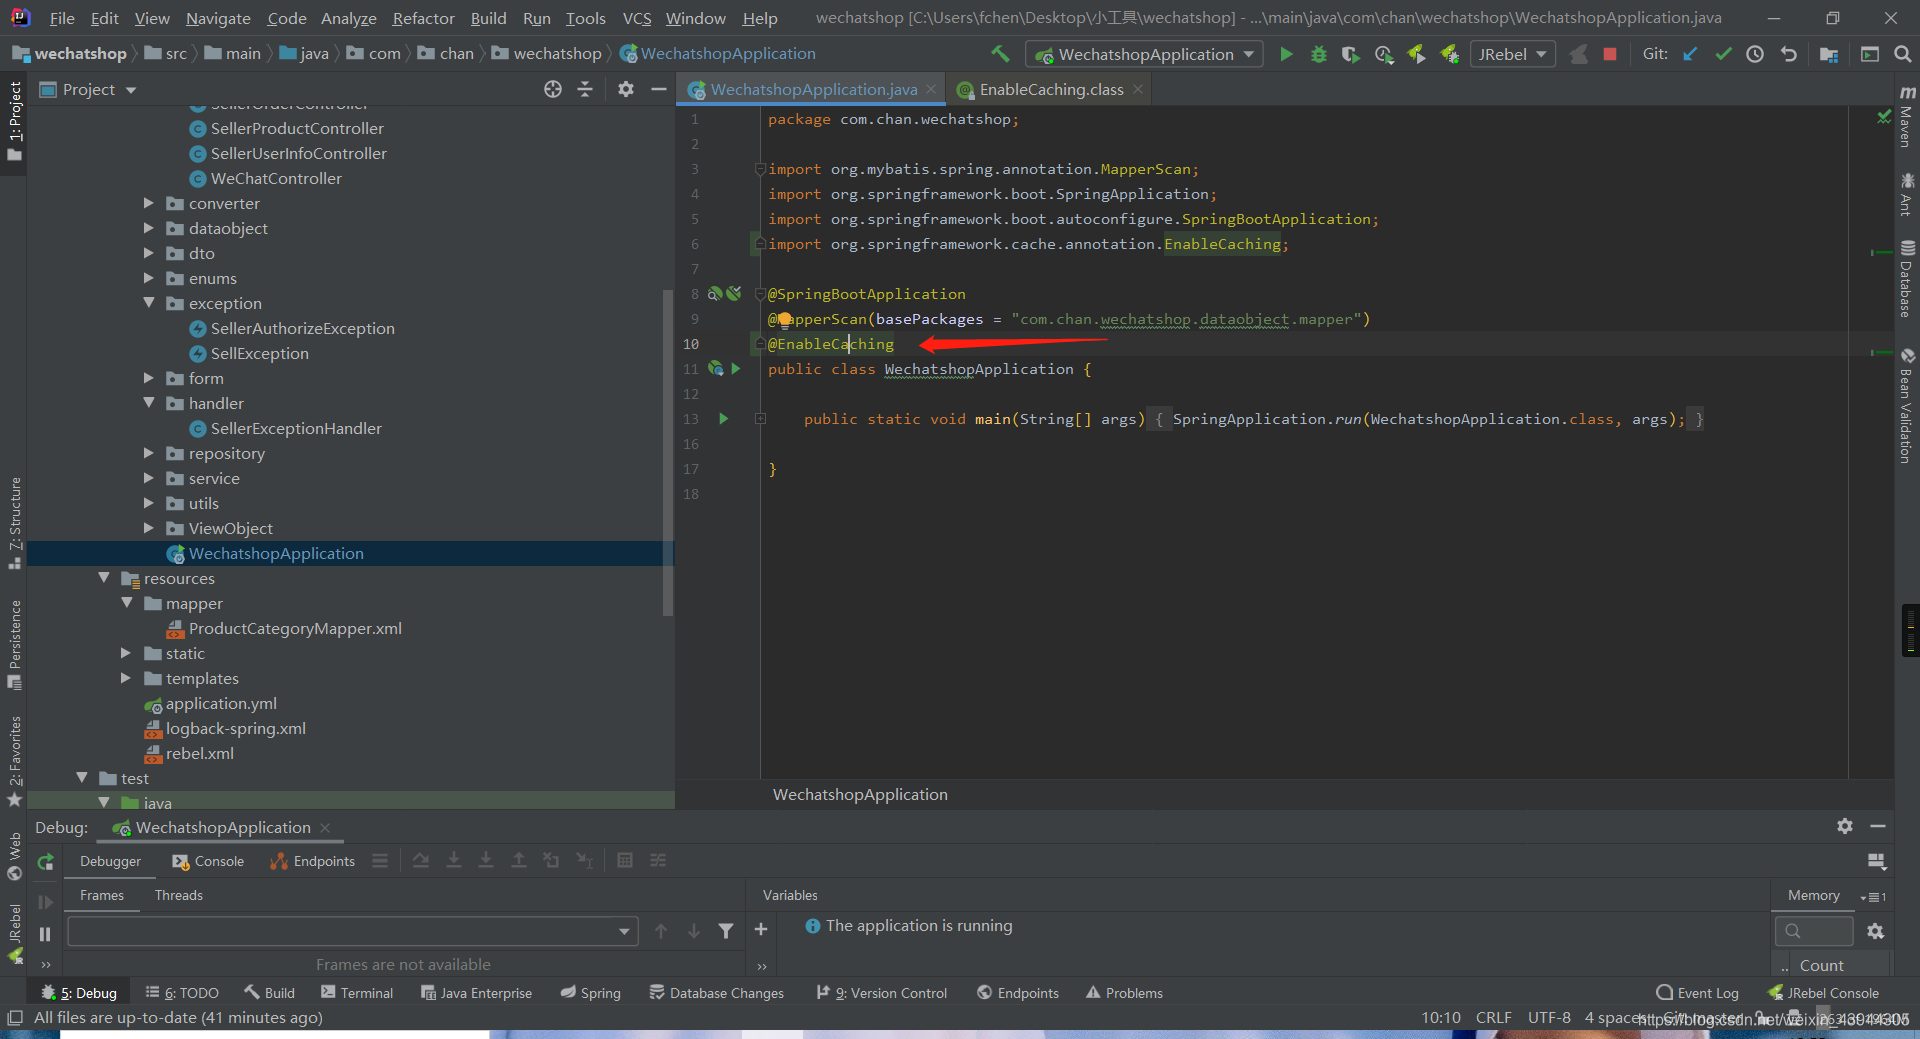Open Debug panel settings gear
1920x1039 pixels.
point(1845,826)
